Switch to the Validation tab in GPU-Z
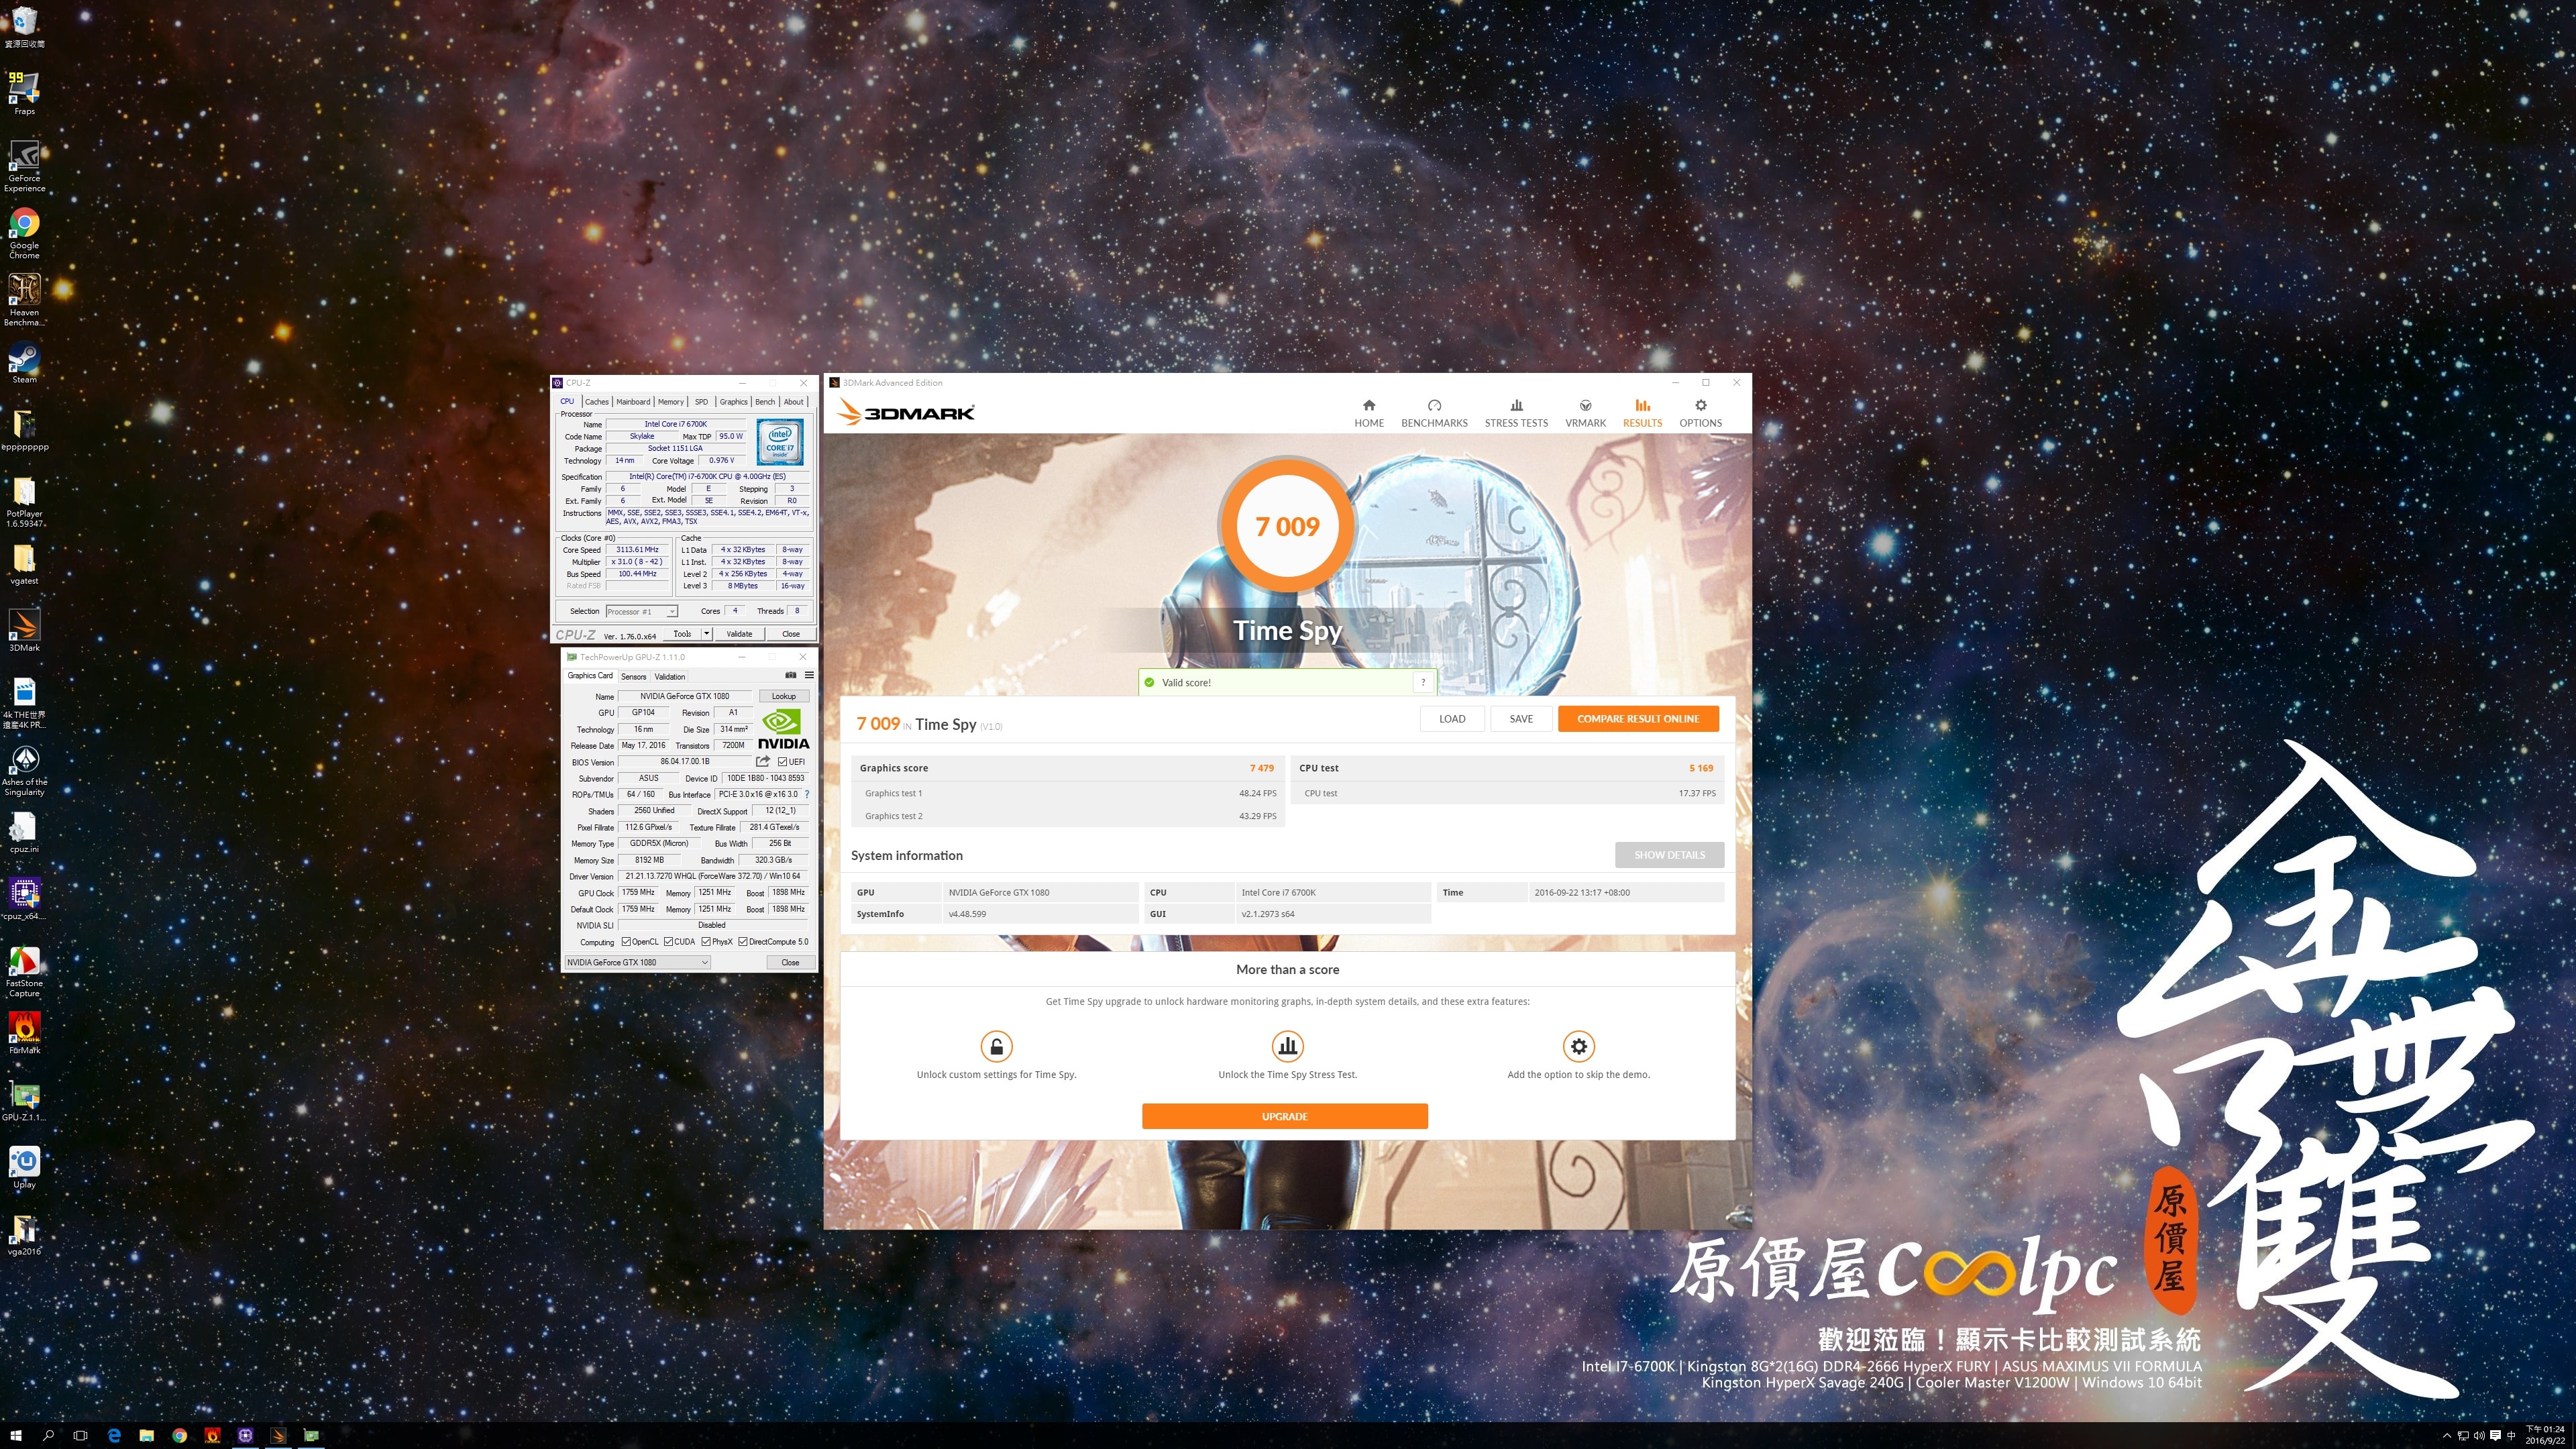 point(670,677)
